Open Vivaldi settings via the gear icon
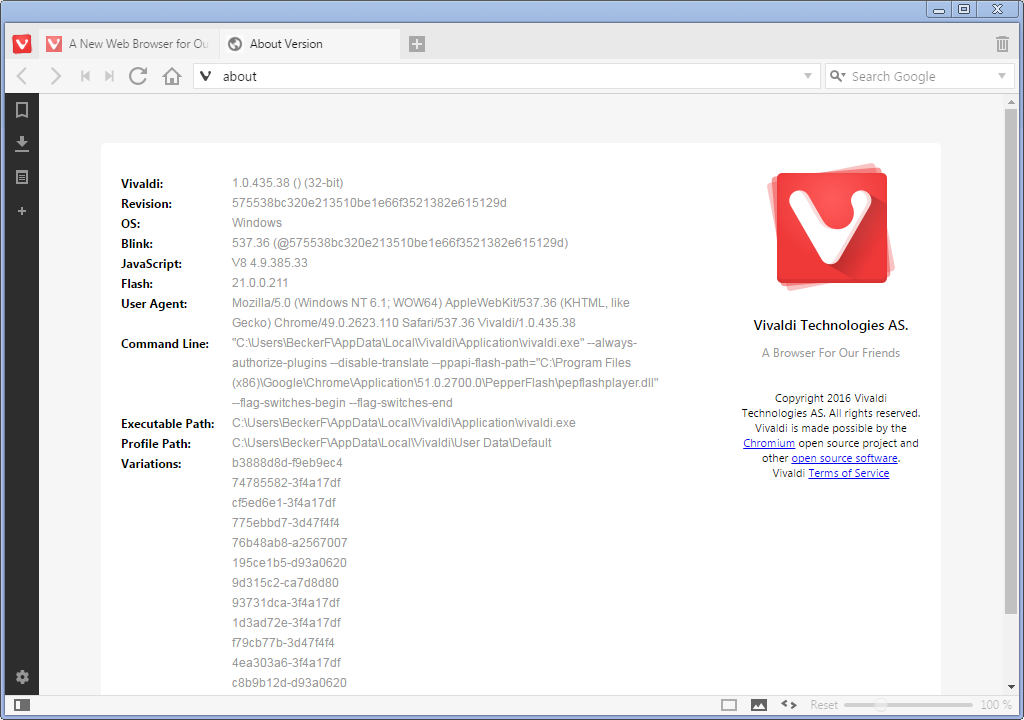The height and width of the screenshot is (720, 1024). pos(22,677)
